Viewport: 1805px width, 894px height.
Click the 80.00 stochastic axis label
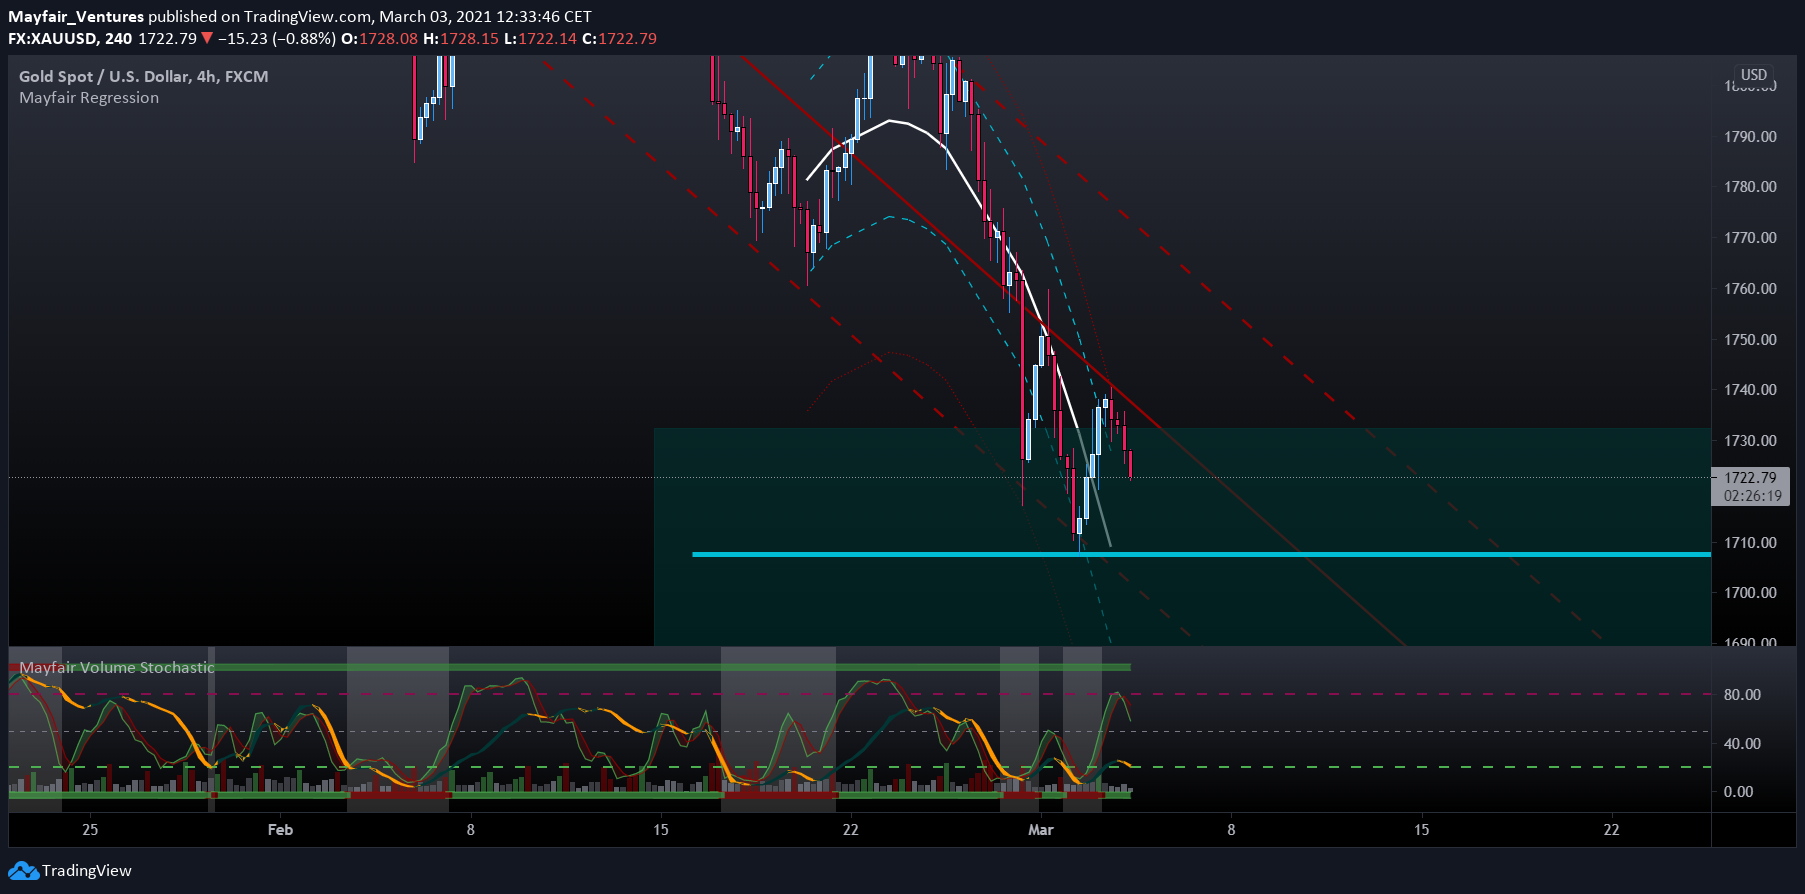point(1742,695)
